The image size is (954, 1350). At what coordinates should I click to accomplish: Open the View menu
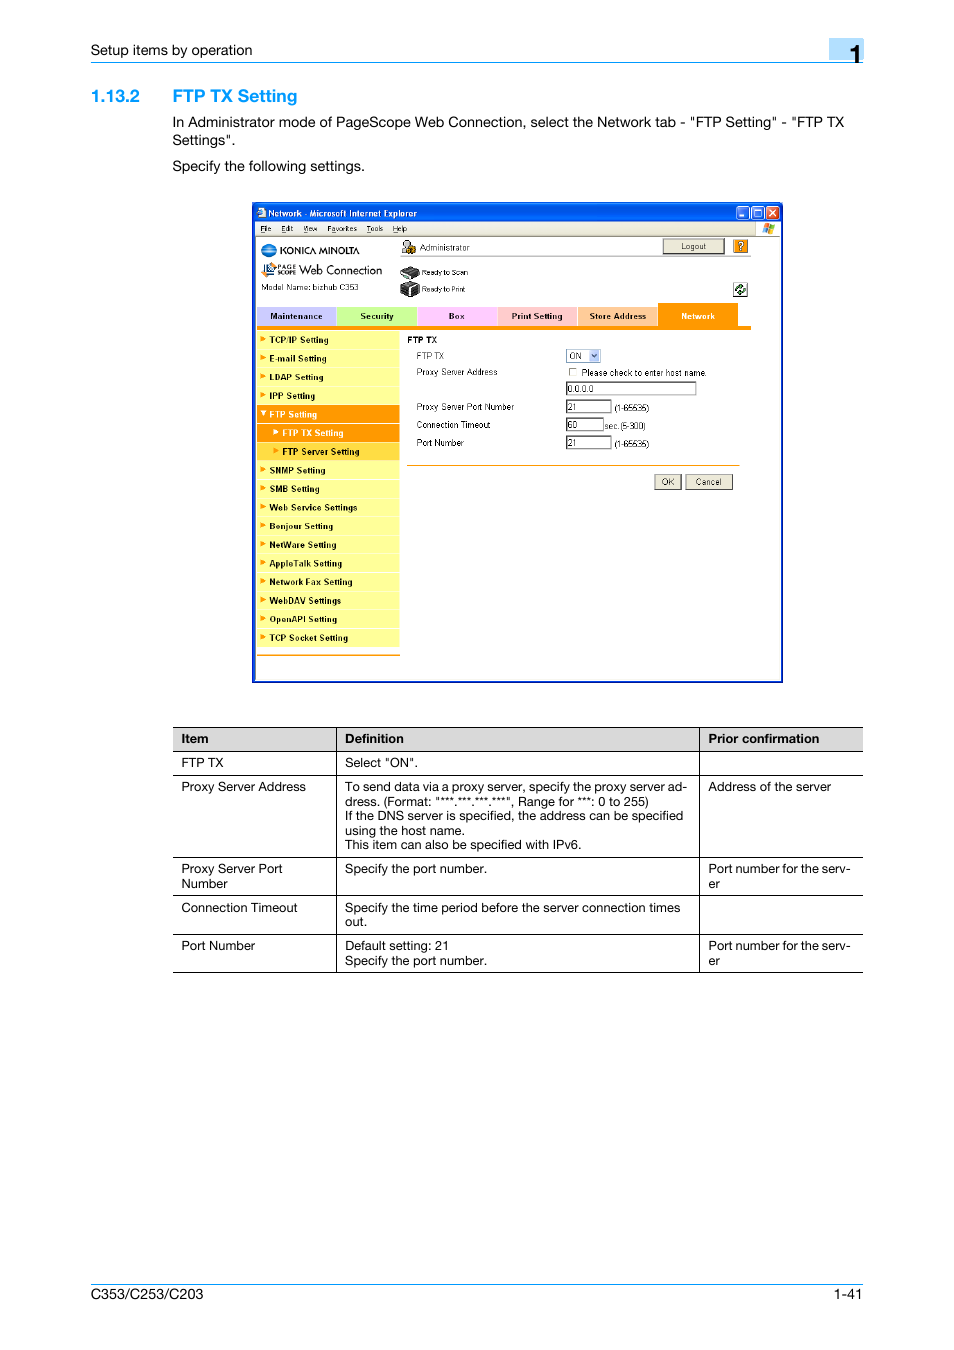pyautogui.click(x=311, y=229)
